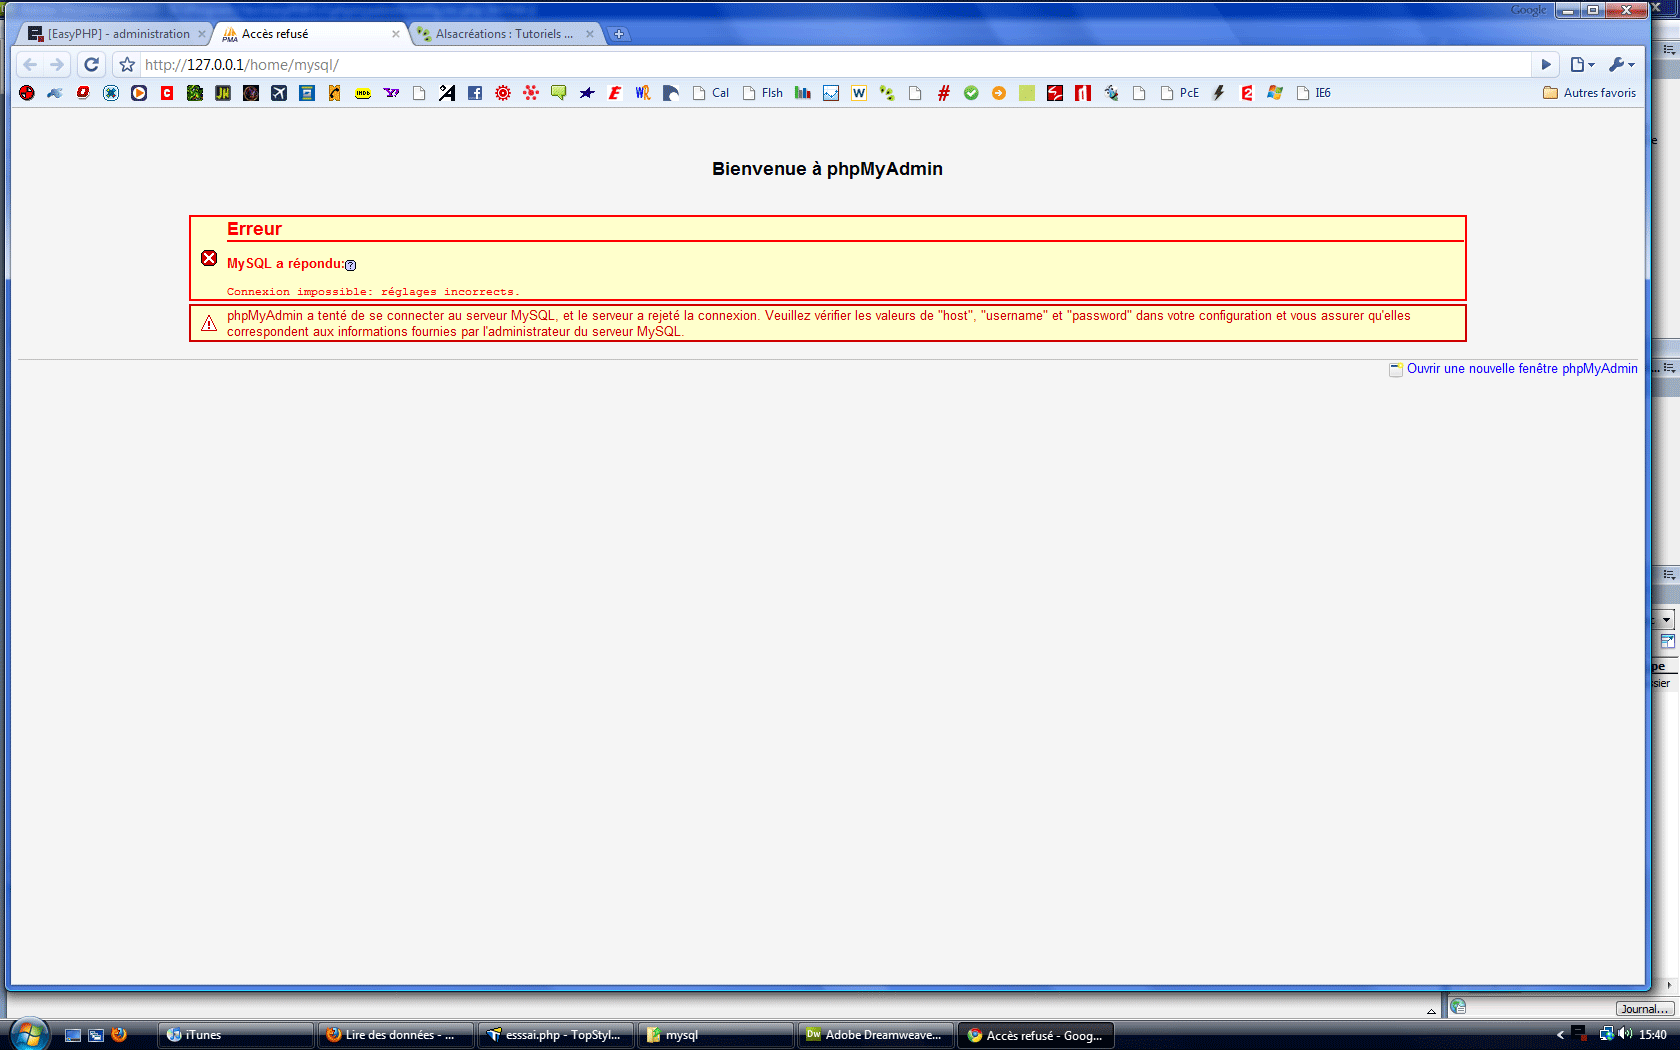Open the PcE bookmark
This screenshot has width=1680, height=1050.
click(x=1180, y=93)
